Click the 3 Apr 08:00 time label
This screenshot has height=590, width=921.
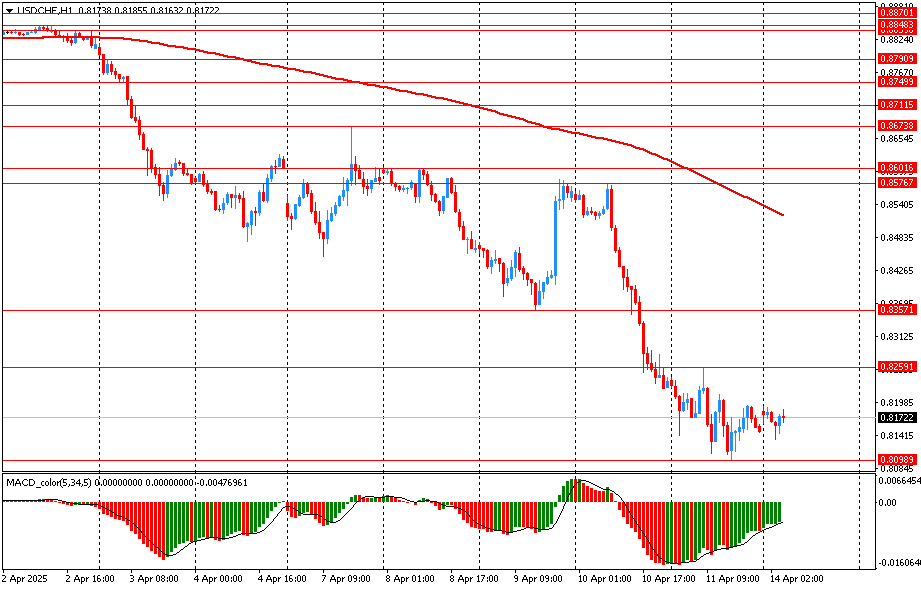click(156, 578)
